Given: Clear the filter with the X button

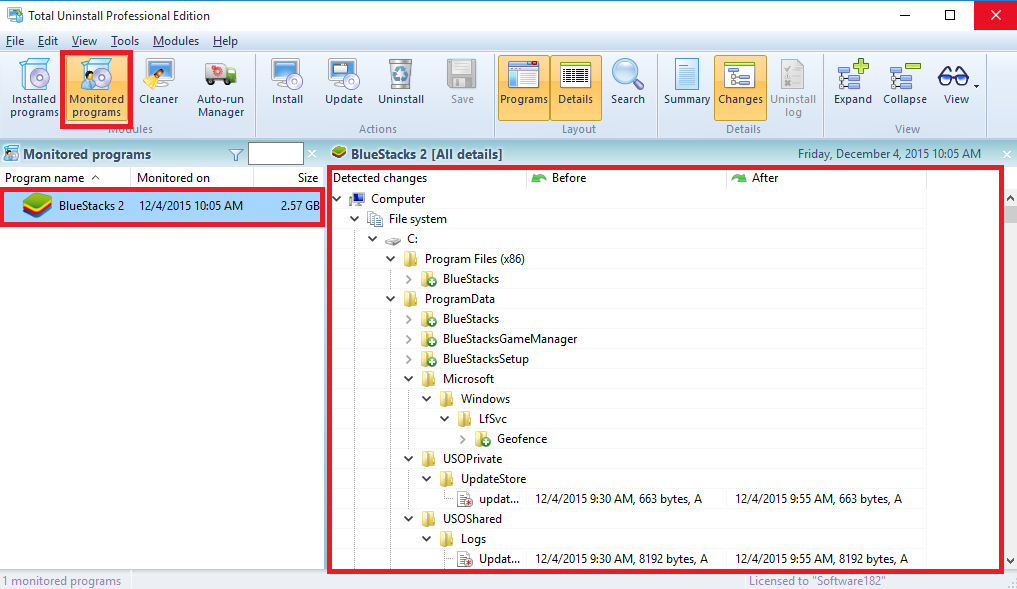Looking at the screenshot, I should click(312, 154).
